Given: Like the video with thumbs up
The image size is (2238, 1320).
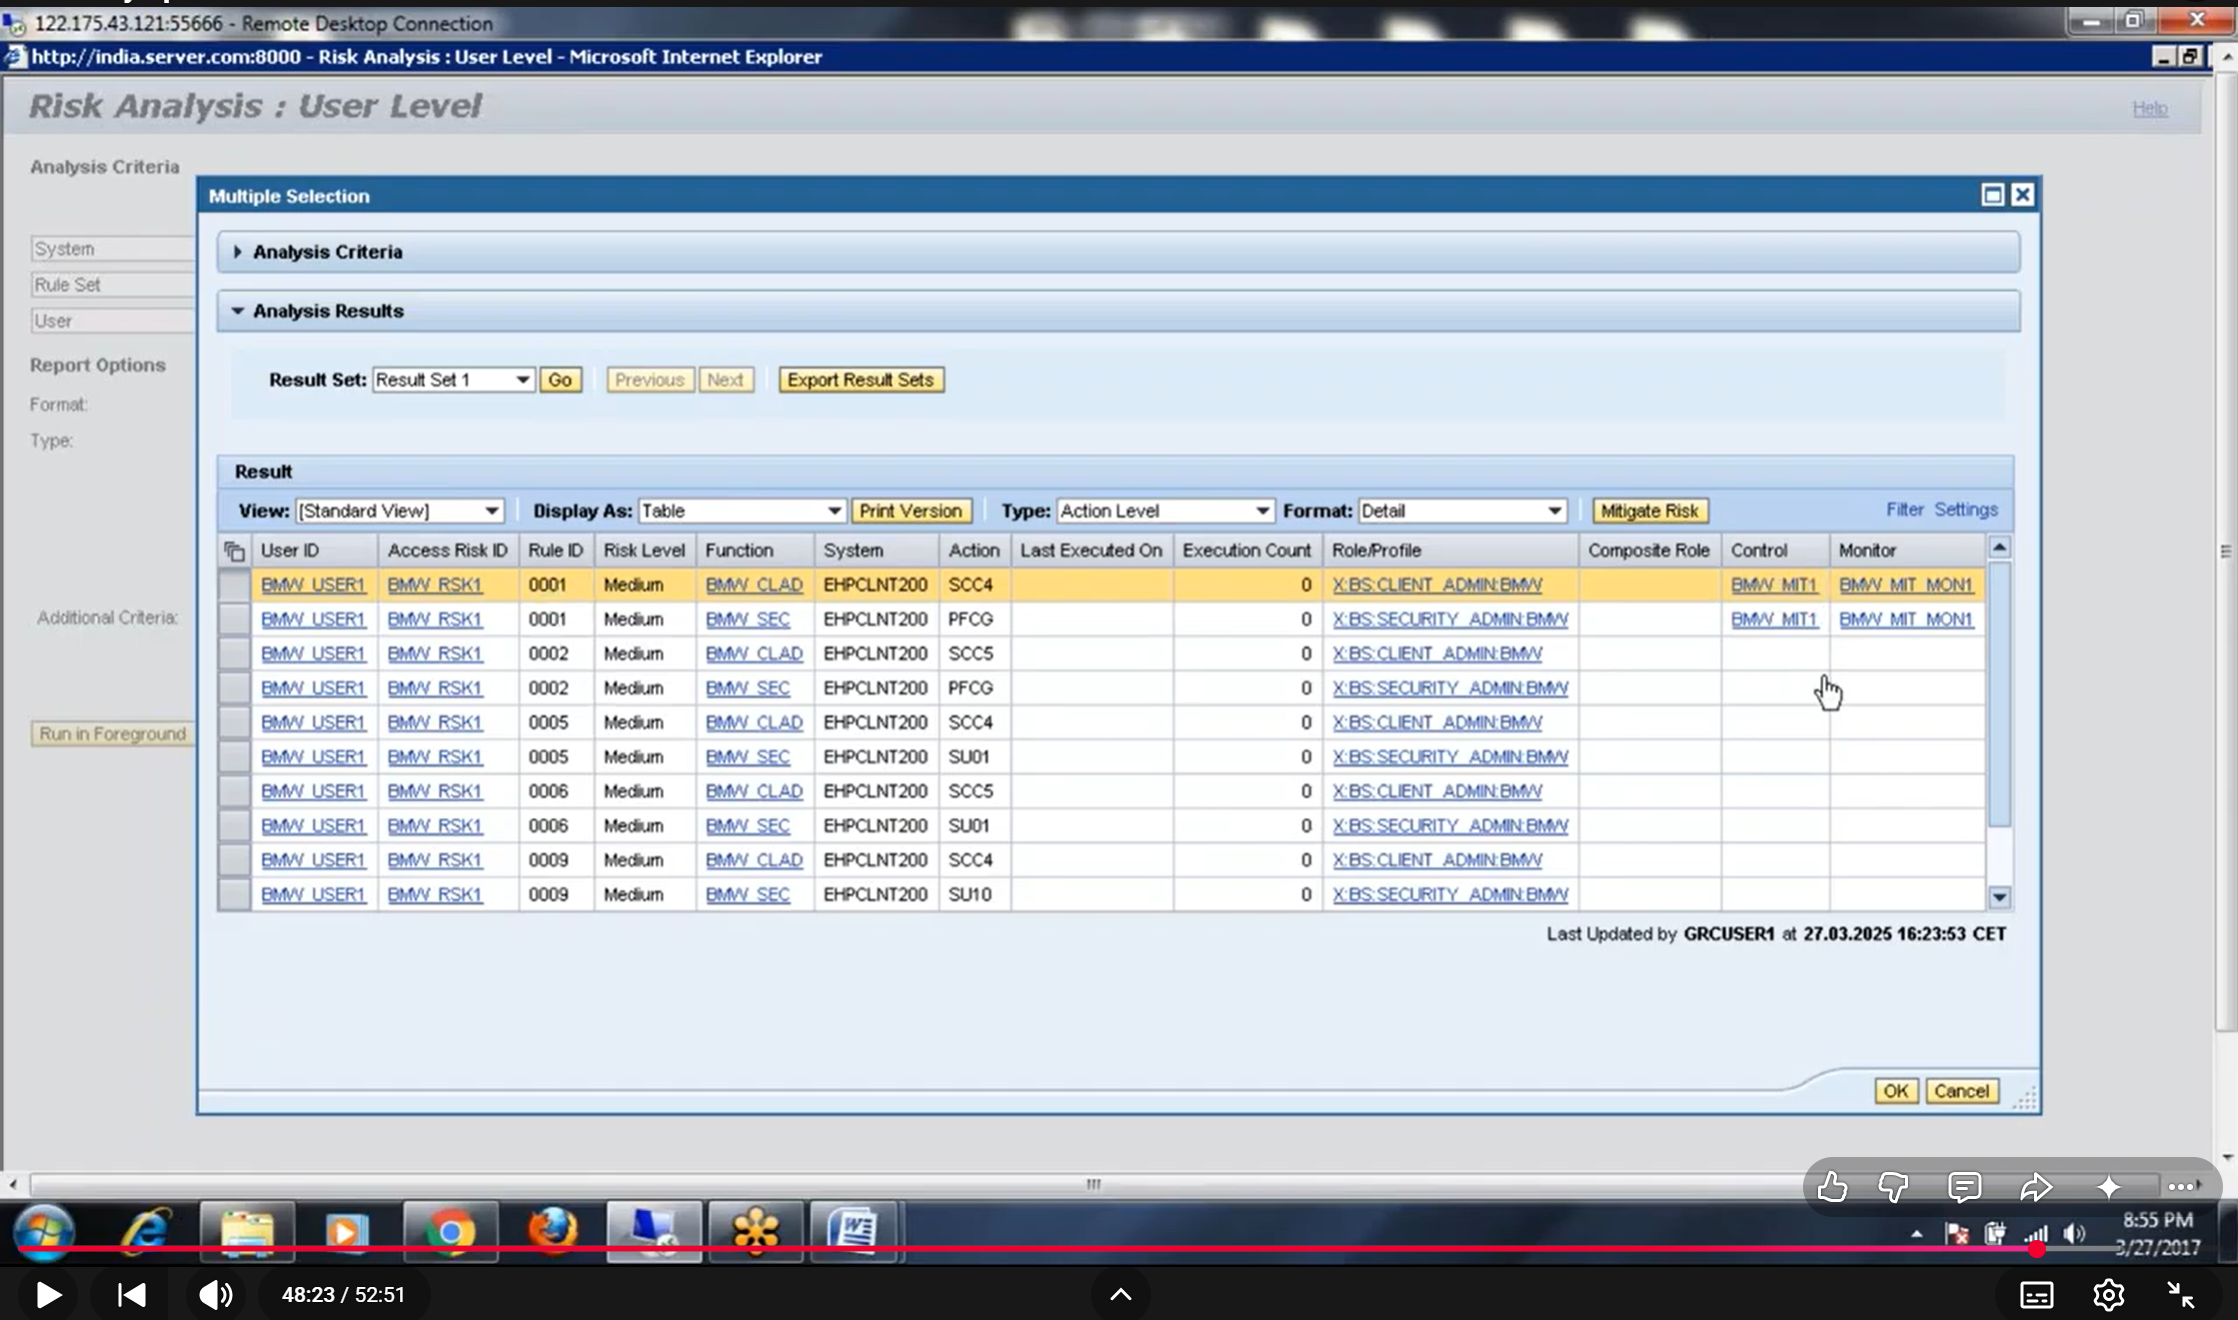Looking at the screenshot, I should [1832, 1187].
